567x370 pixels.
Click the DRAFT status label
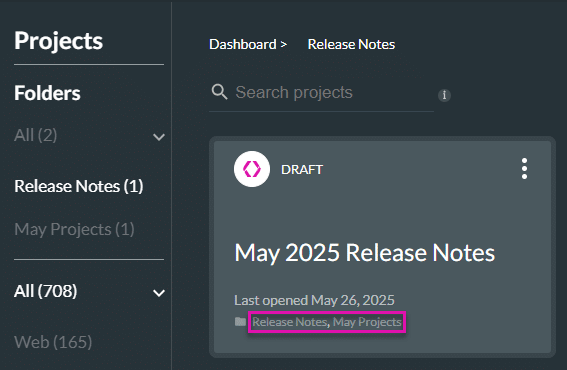[302, 170]
